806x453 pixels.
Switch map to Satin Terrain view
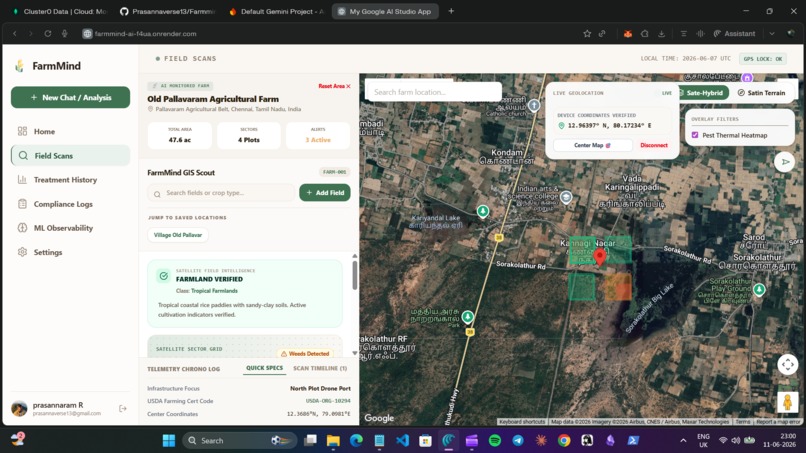pos(762,93)
